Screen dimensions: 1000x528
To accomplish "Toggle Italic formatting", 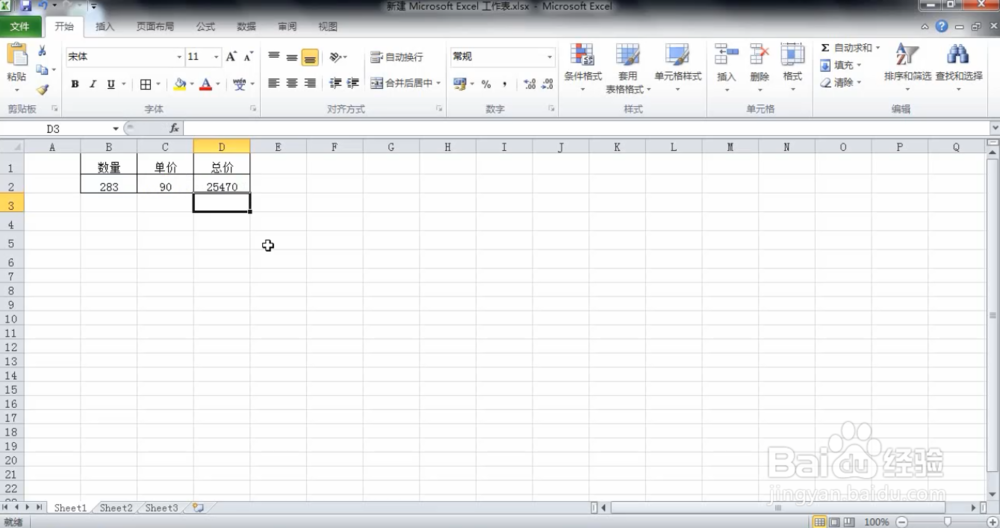I will point(92,84).
